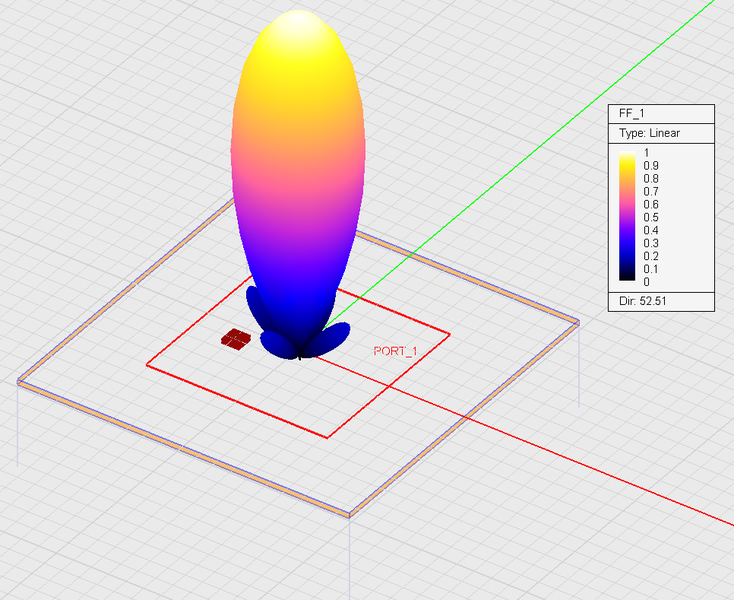The width and height of the screenshot is (734, 600).
Task: Click the legend value 0 label
Action: point(646,282)
